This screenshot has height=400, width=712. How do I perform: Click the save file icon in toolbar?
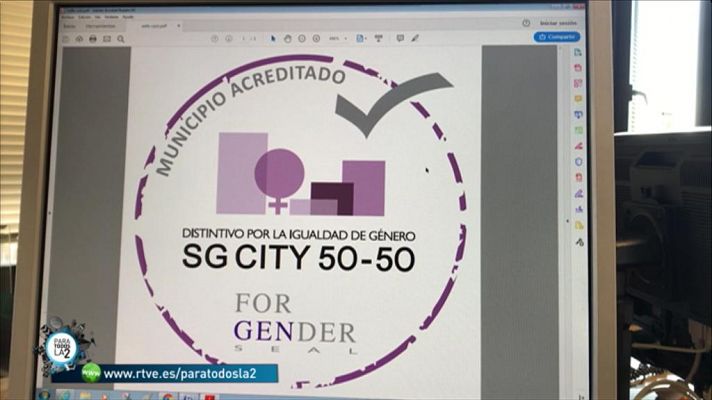coord(66,40)
